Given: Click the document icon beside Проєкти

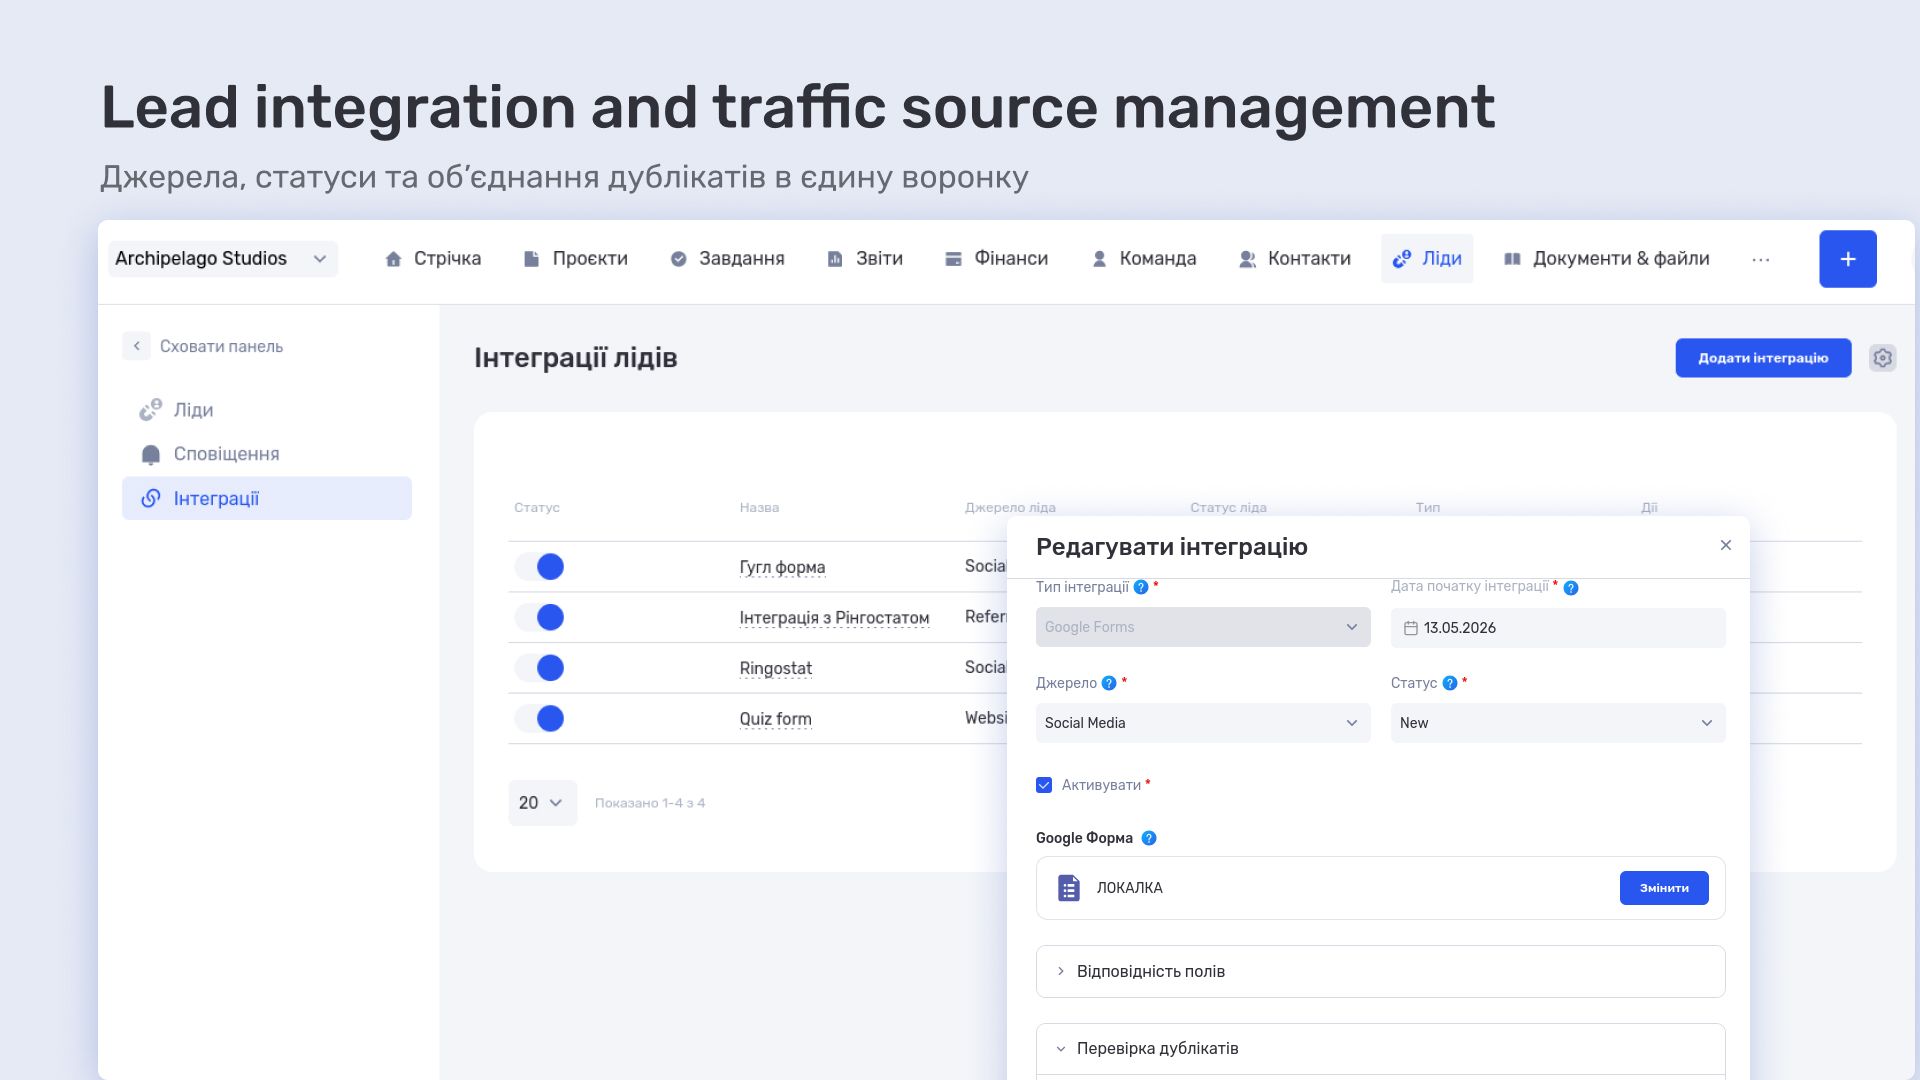Looking at the screenshot, I should (532, 259).
